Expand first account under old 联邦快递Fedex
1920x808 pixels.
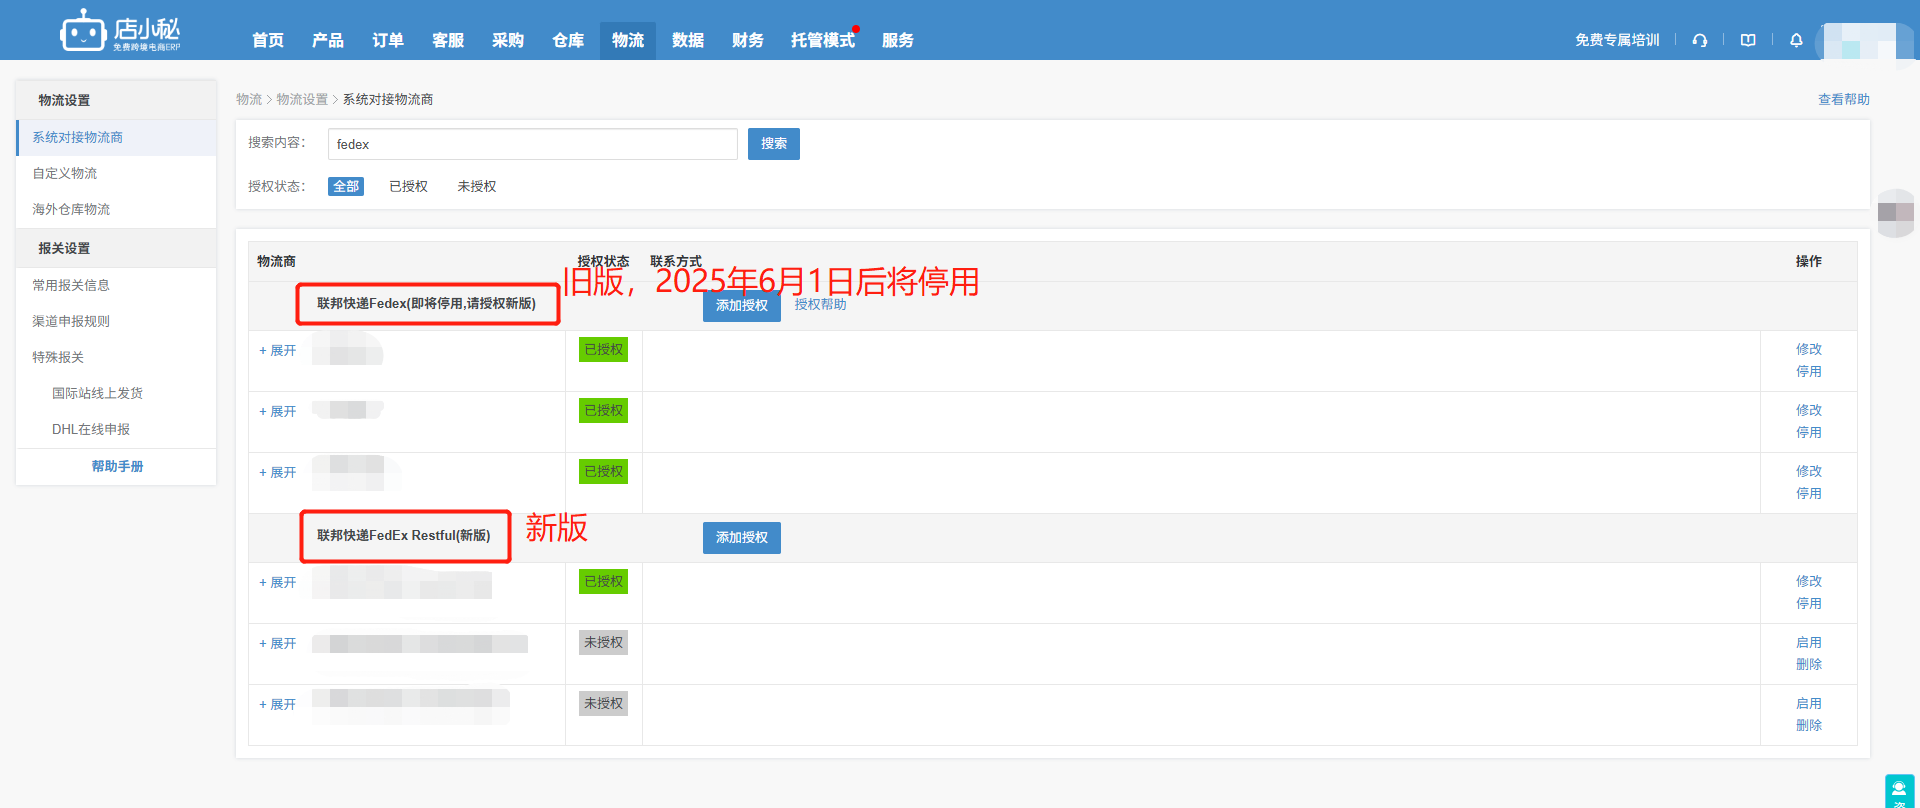278,351
